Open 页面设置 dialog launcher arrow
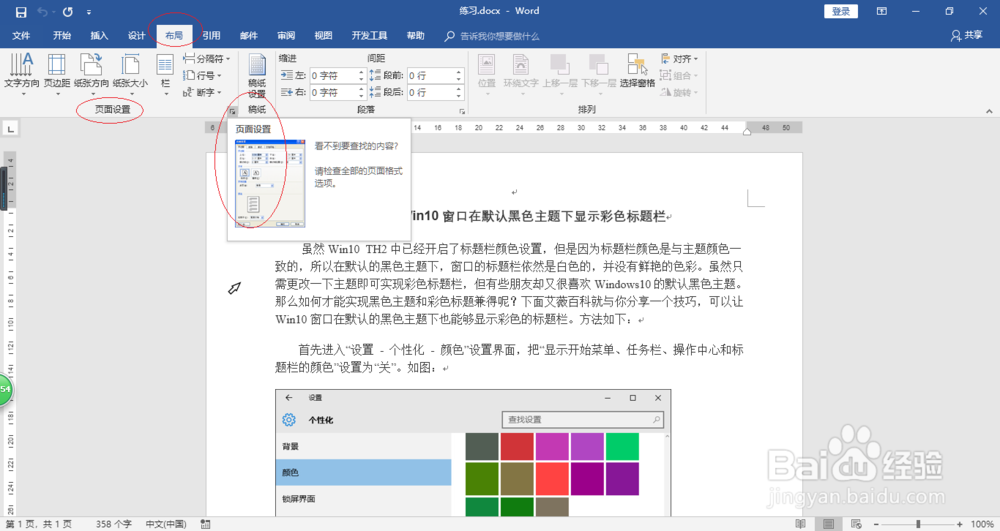This screenshot has height=531, width=1000. tap(233, 111)
